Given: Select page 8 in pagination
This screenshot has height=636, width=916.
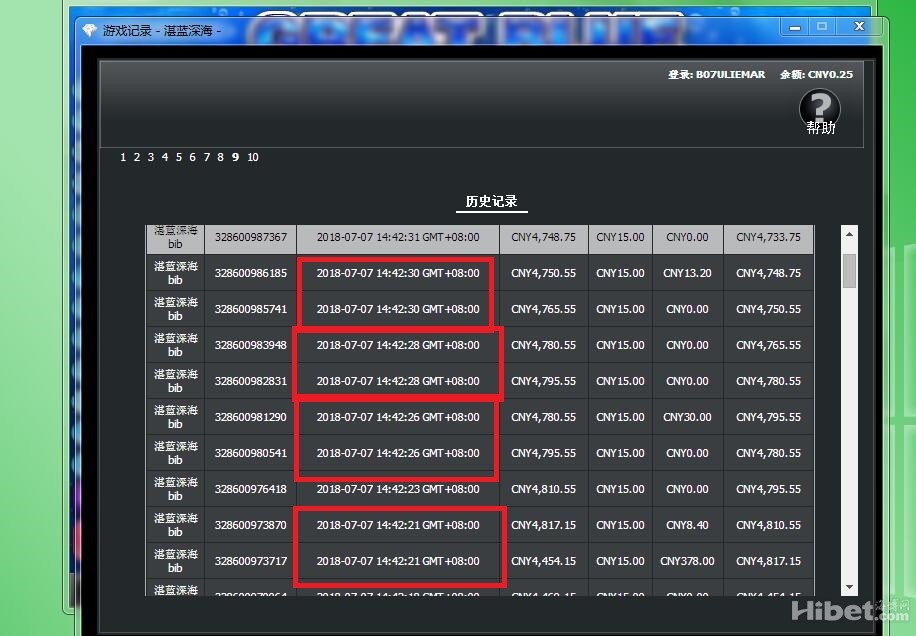Looking at the screenshot, I should pos(221,157).
